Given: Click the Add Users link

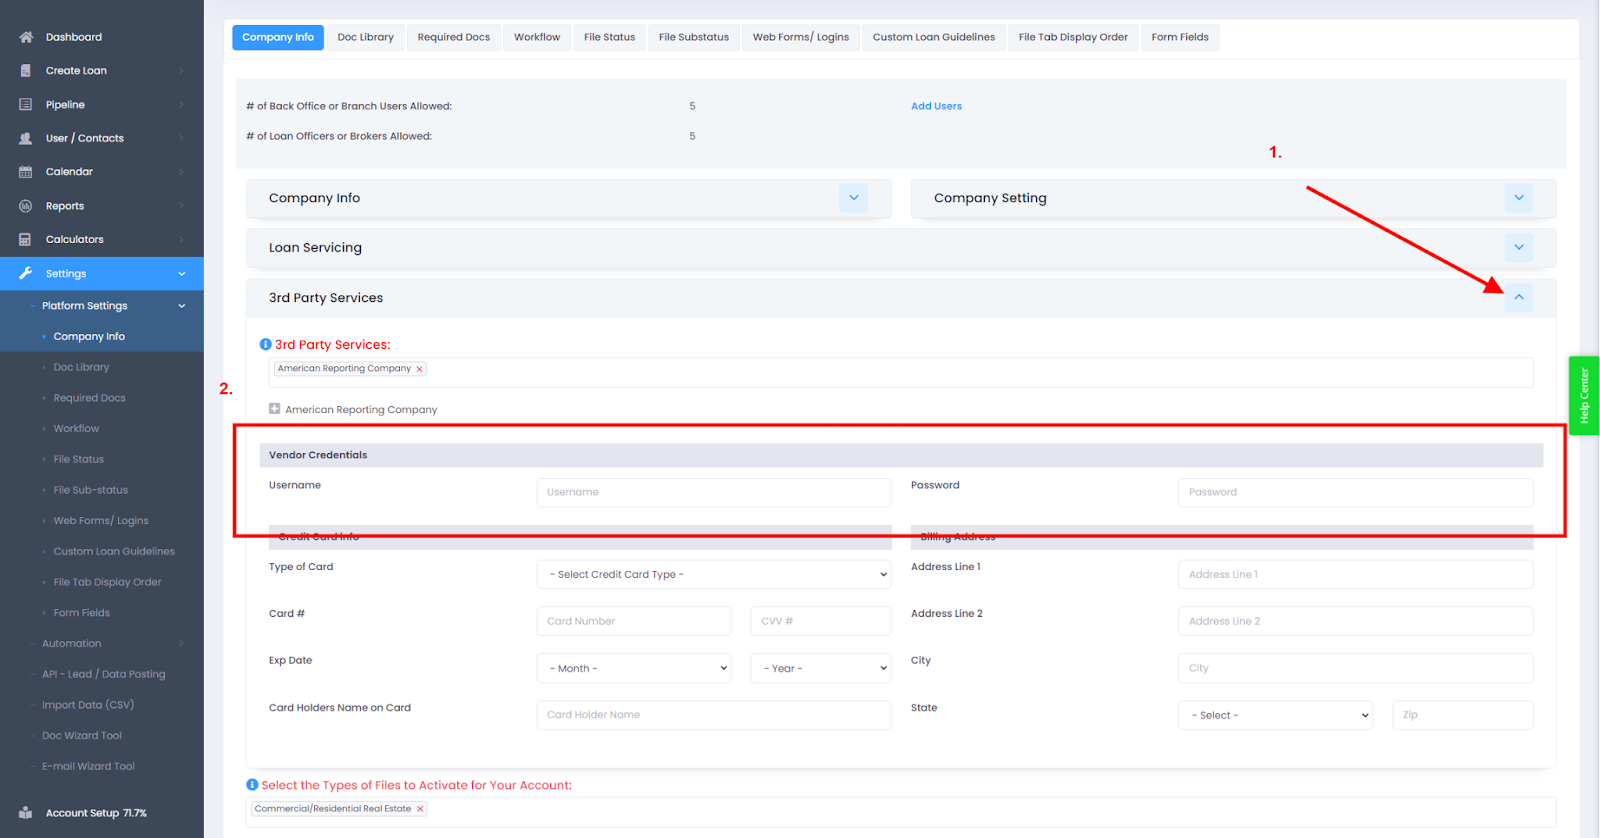Looking at the screenshot, I should (x=936, y=106).
